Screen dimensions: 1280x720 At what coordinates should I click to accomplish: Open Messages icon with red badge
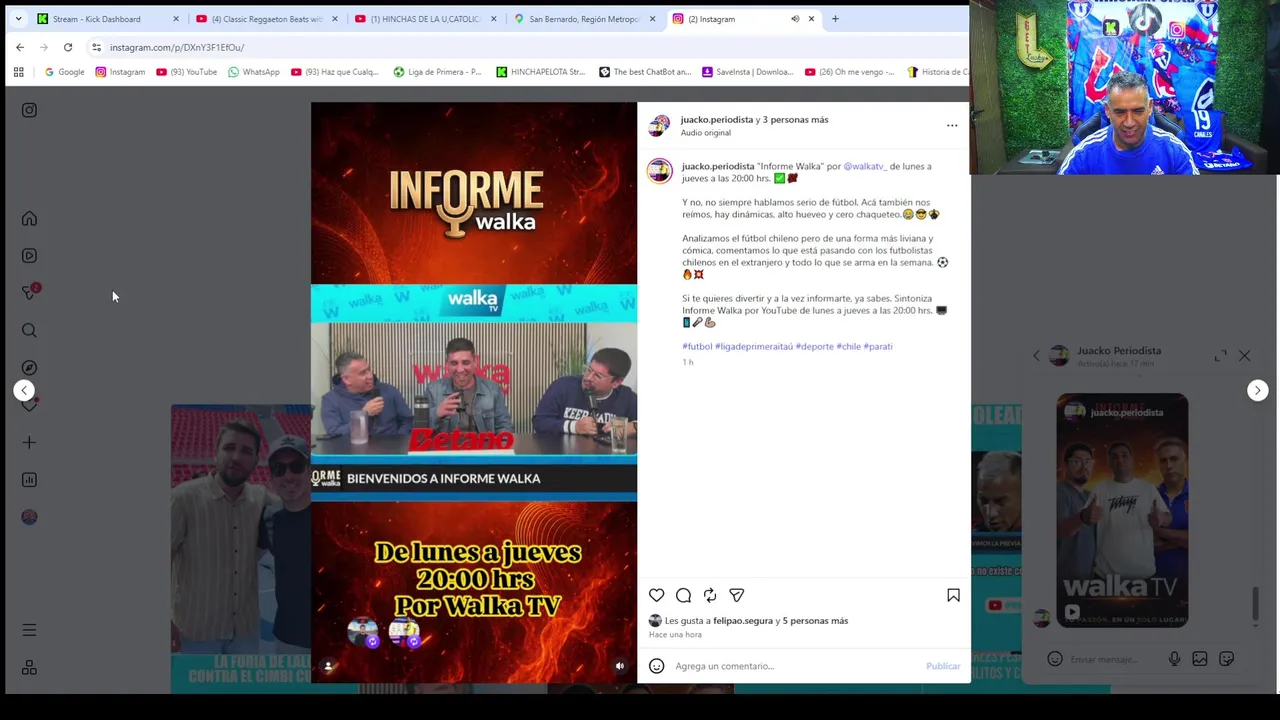[30, 292]
